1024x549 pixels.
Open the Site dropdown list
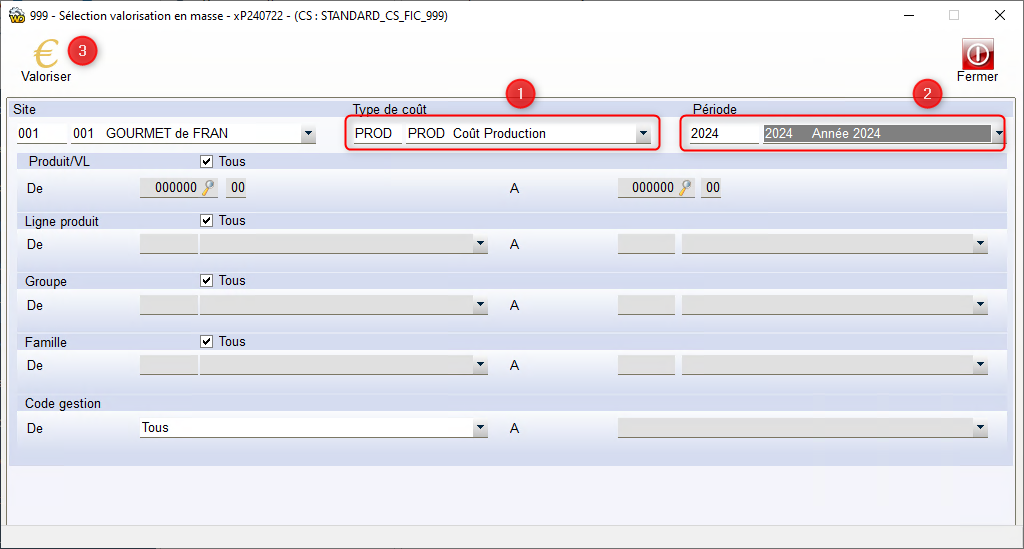[x=307, y=134]
